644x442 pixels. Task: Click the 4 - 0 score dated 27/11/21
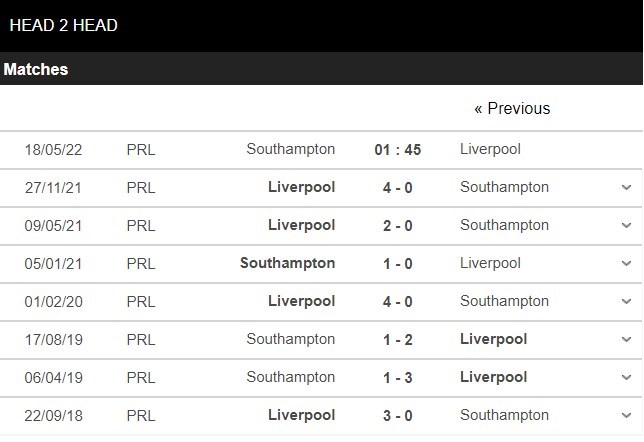[397, 187]
